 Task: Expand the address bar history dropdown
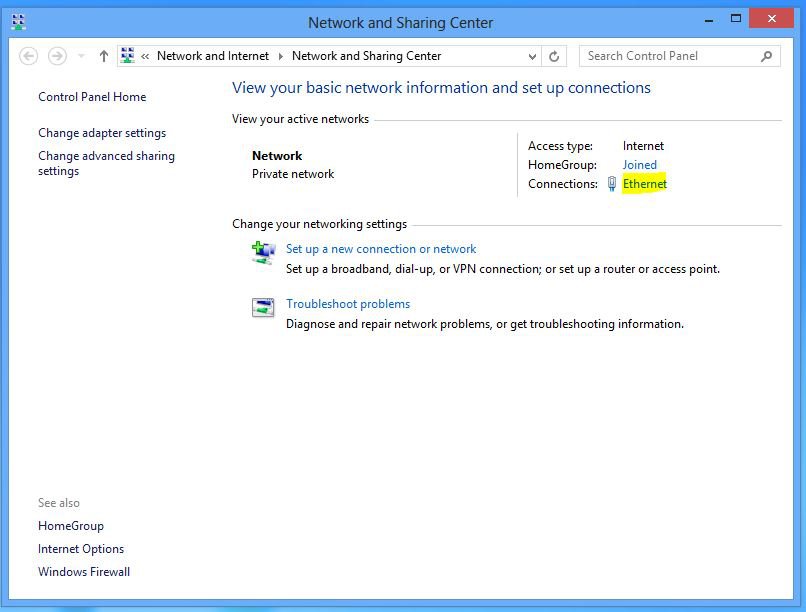532,56
